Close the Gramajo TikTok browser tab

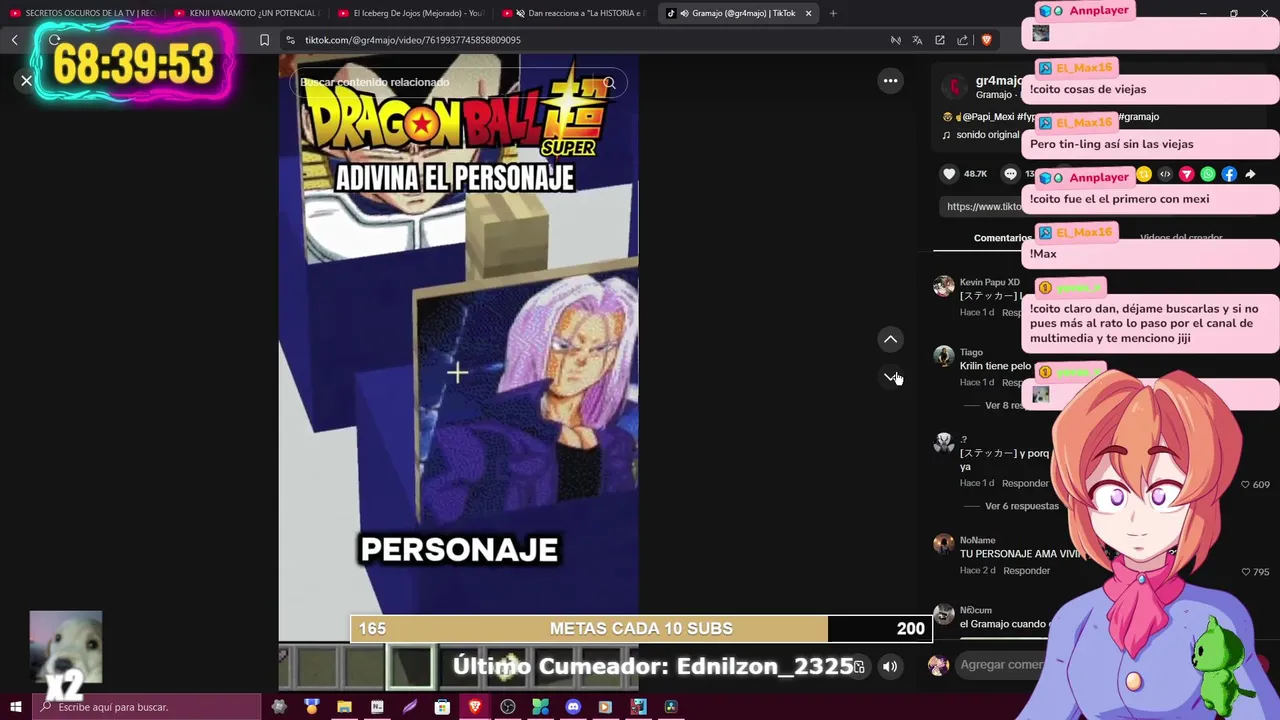coord(809,13)
